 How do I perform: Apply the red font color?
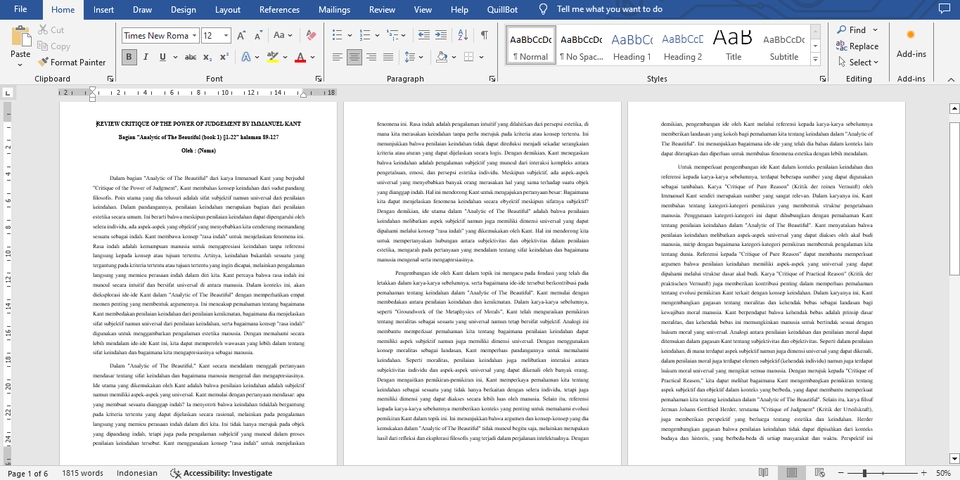click(300, 57)
